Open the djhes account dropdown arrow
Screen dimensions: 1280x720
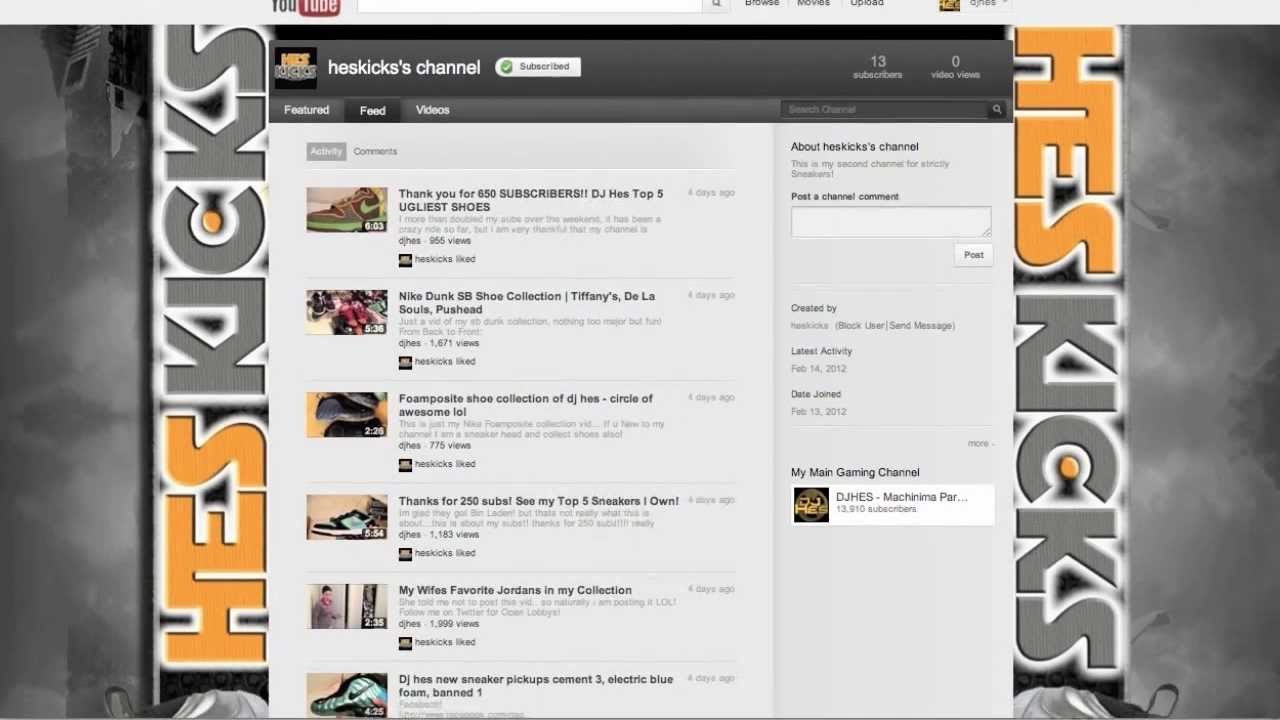point(1004,3)
